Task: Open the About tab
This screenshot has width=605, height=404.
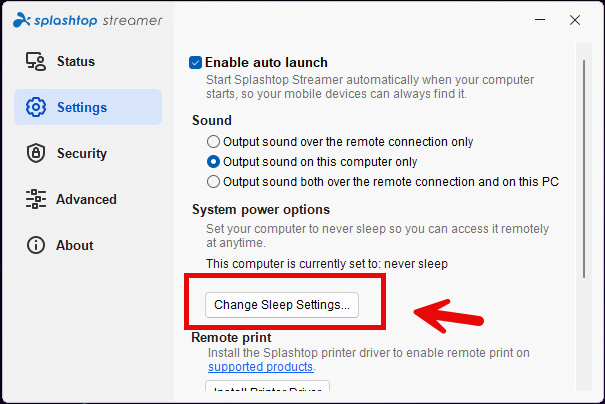Action: [74, 246]
